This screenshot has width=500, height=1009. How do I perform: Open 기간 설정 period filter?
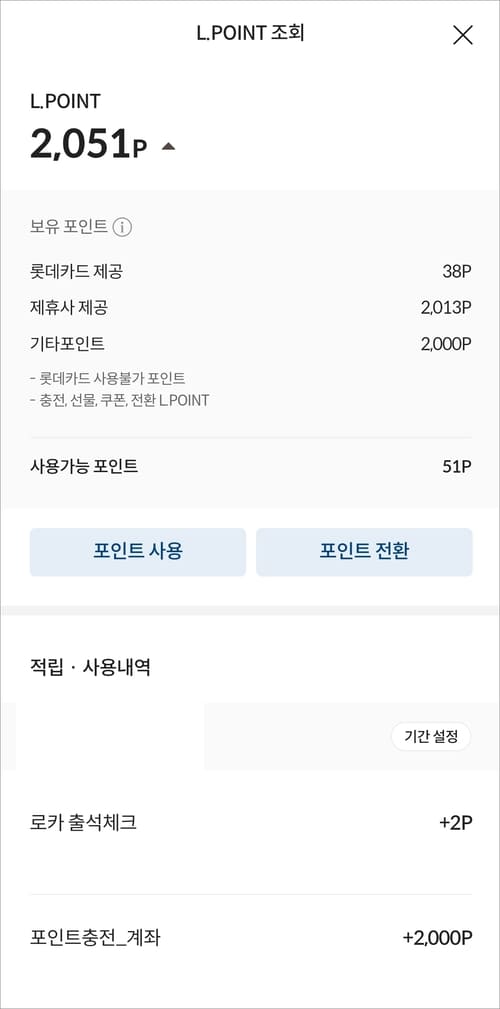[x=431, y=737]
